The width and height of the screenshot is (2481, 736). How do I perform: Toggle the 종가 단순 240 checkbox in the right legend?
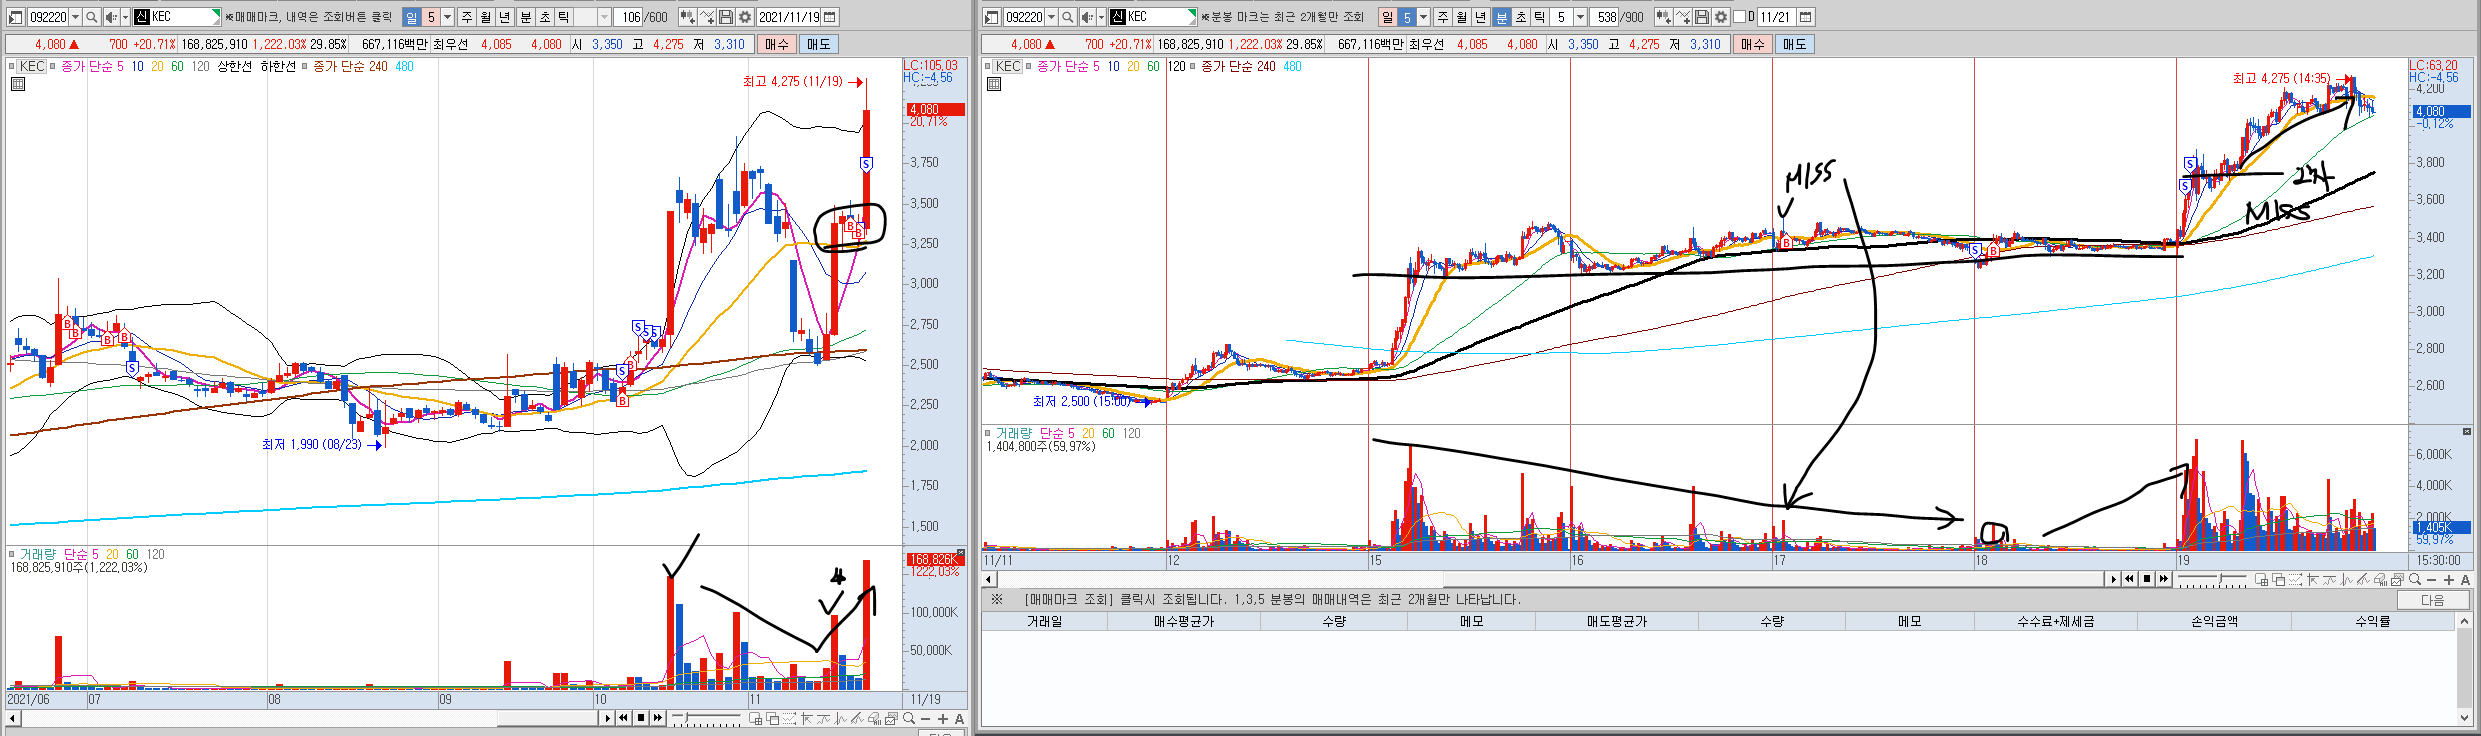(1194, 67)
